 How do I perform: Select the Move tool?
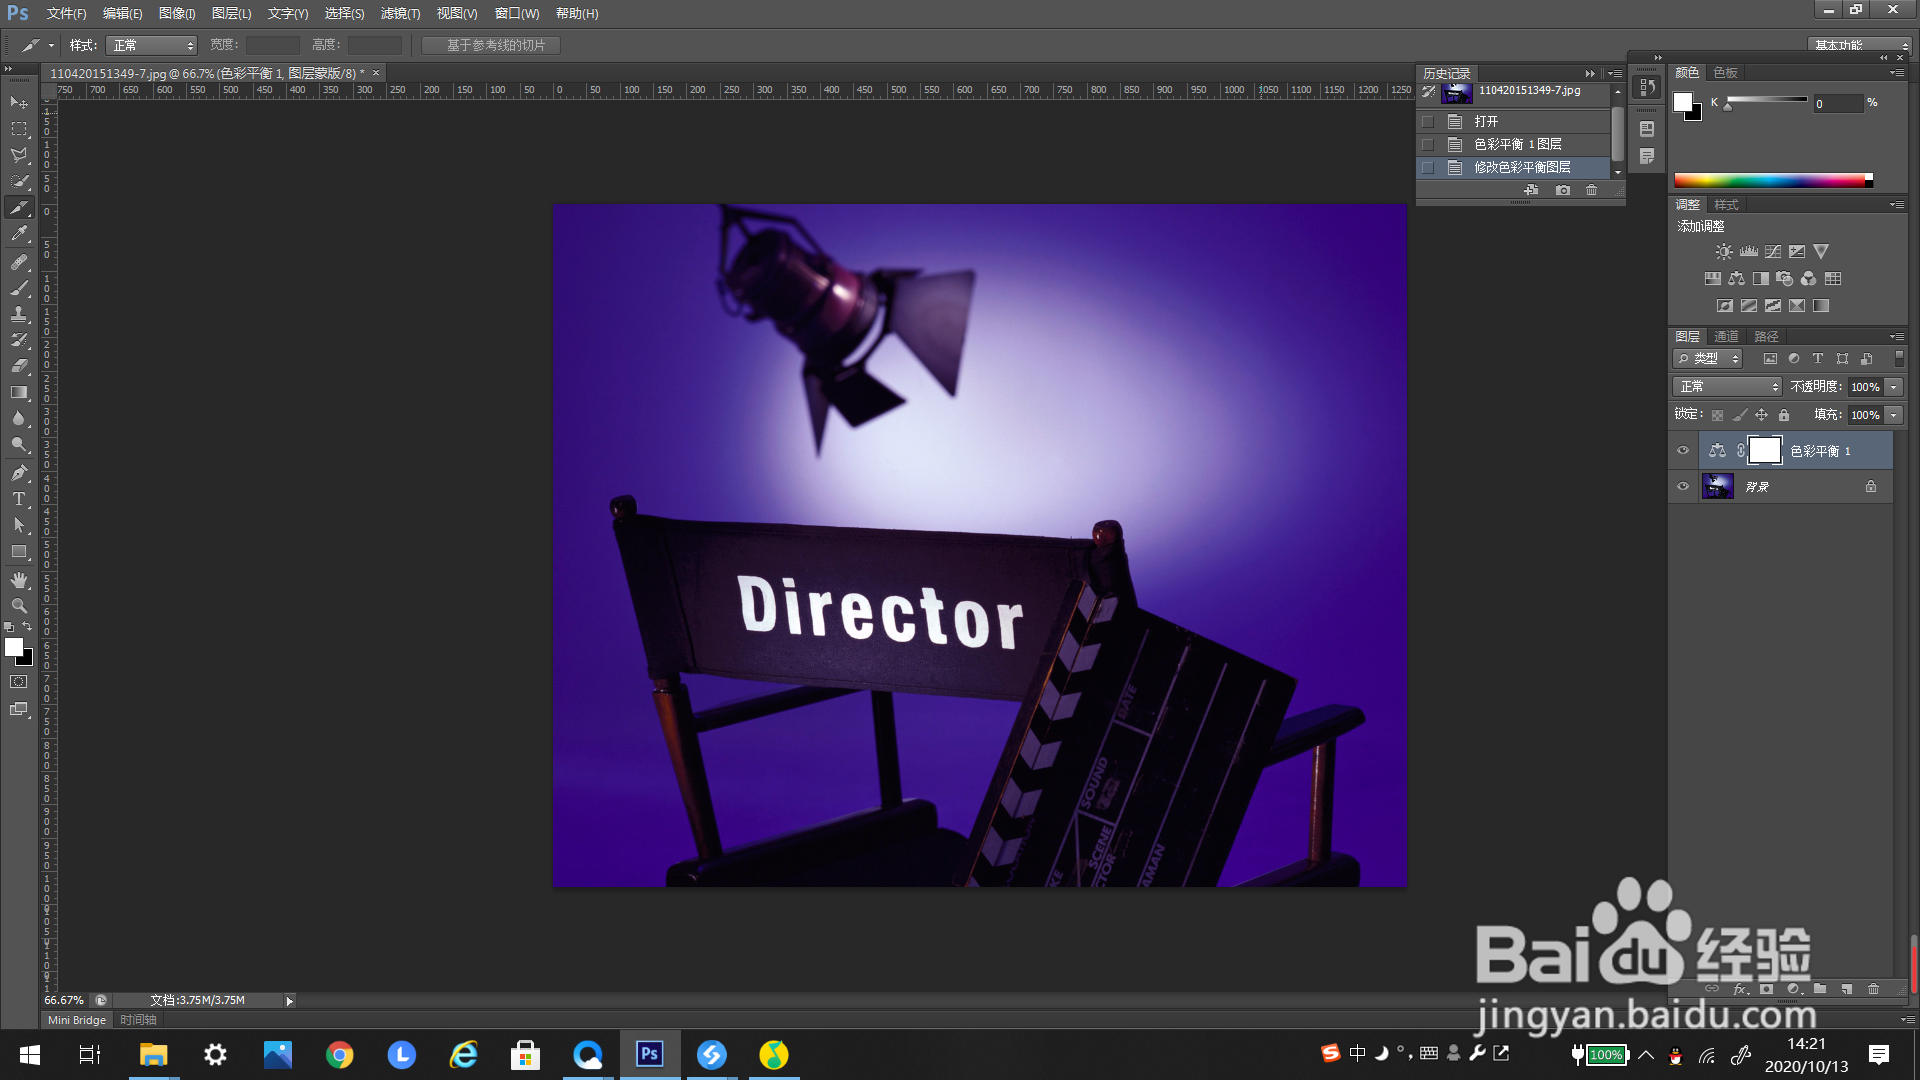[19, 103]
